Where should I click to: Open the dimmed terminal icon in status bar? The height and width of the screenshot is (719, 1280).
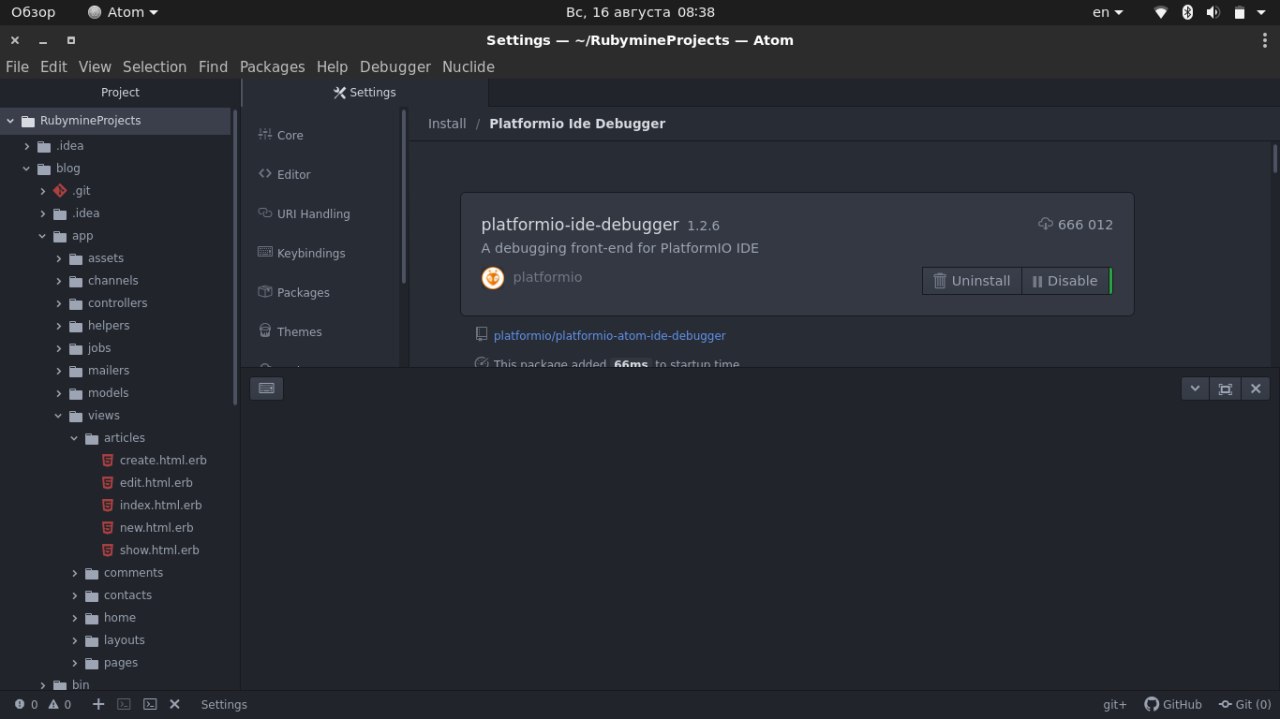coord(124,704)
